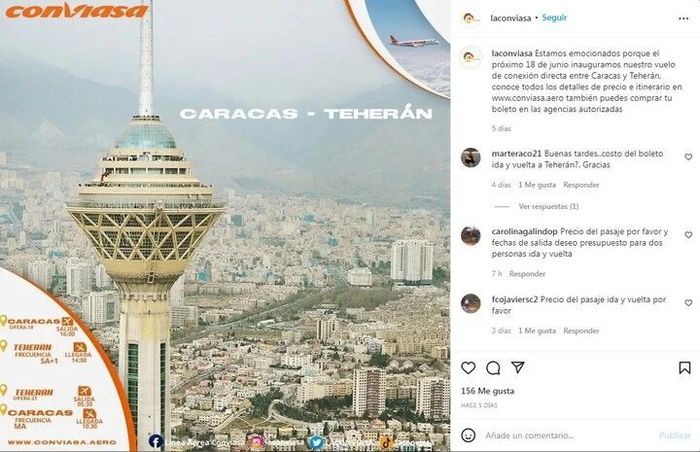This screenshot has width=700, height=452.
Task: Like the post with the heart icon
Action: 468,368
